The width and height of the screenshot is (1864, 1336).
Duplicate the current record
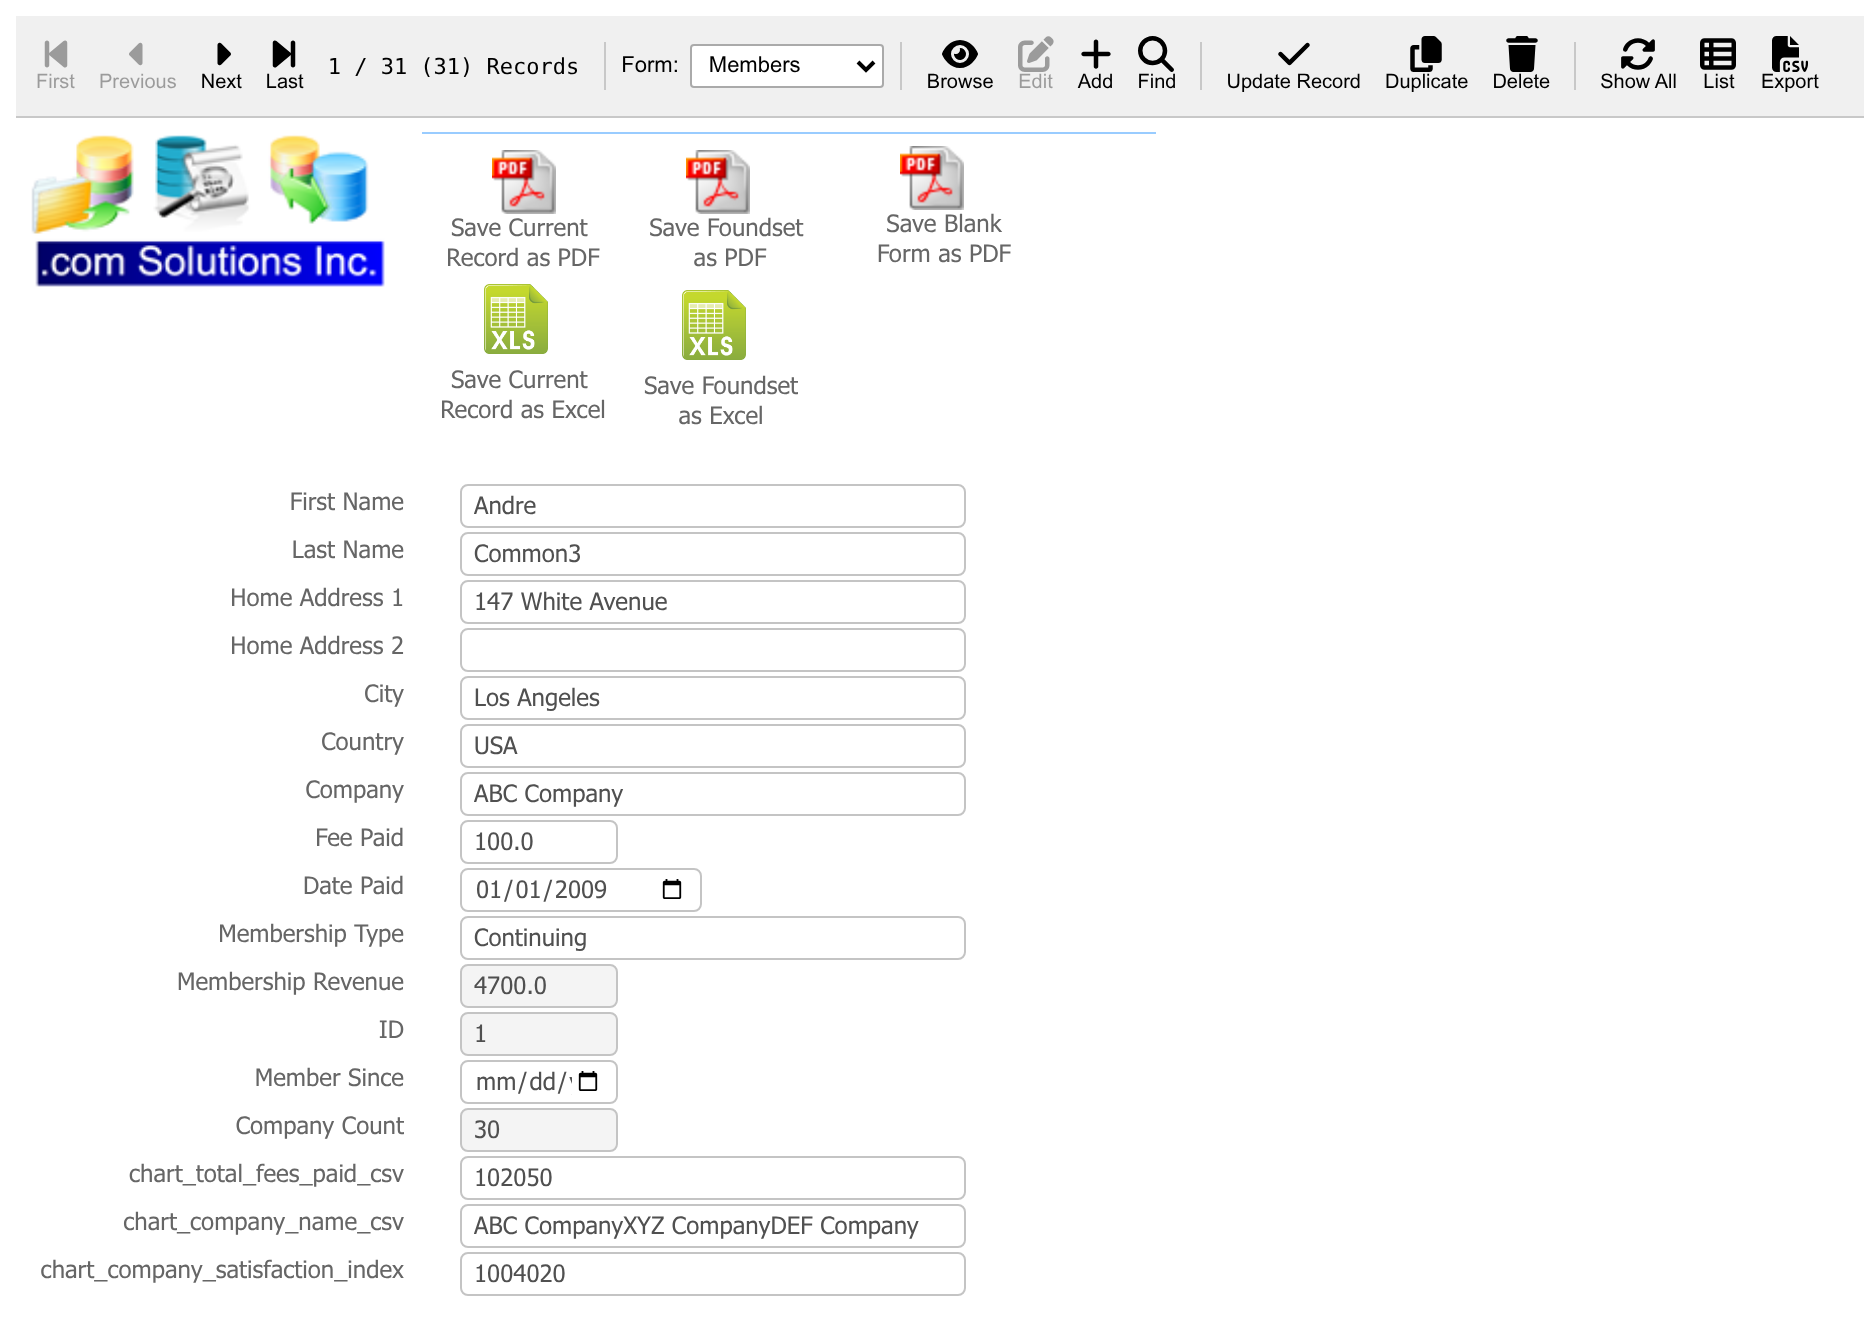[1426, 65]
